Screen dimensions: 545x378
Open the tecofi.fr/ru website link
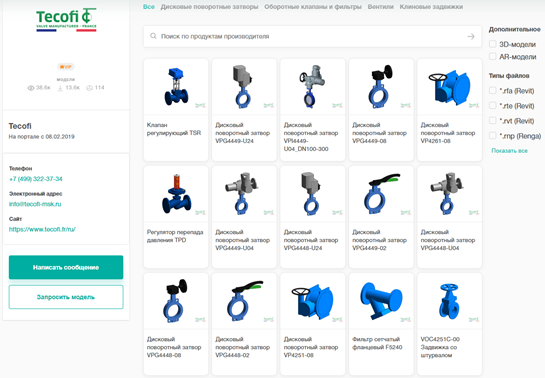tap(42, 229)
